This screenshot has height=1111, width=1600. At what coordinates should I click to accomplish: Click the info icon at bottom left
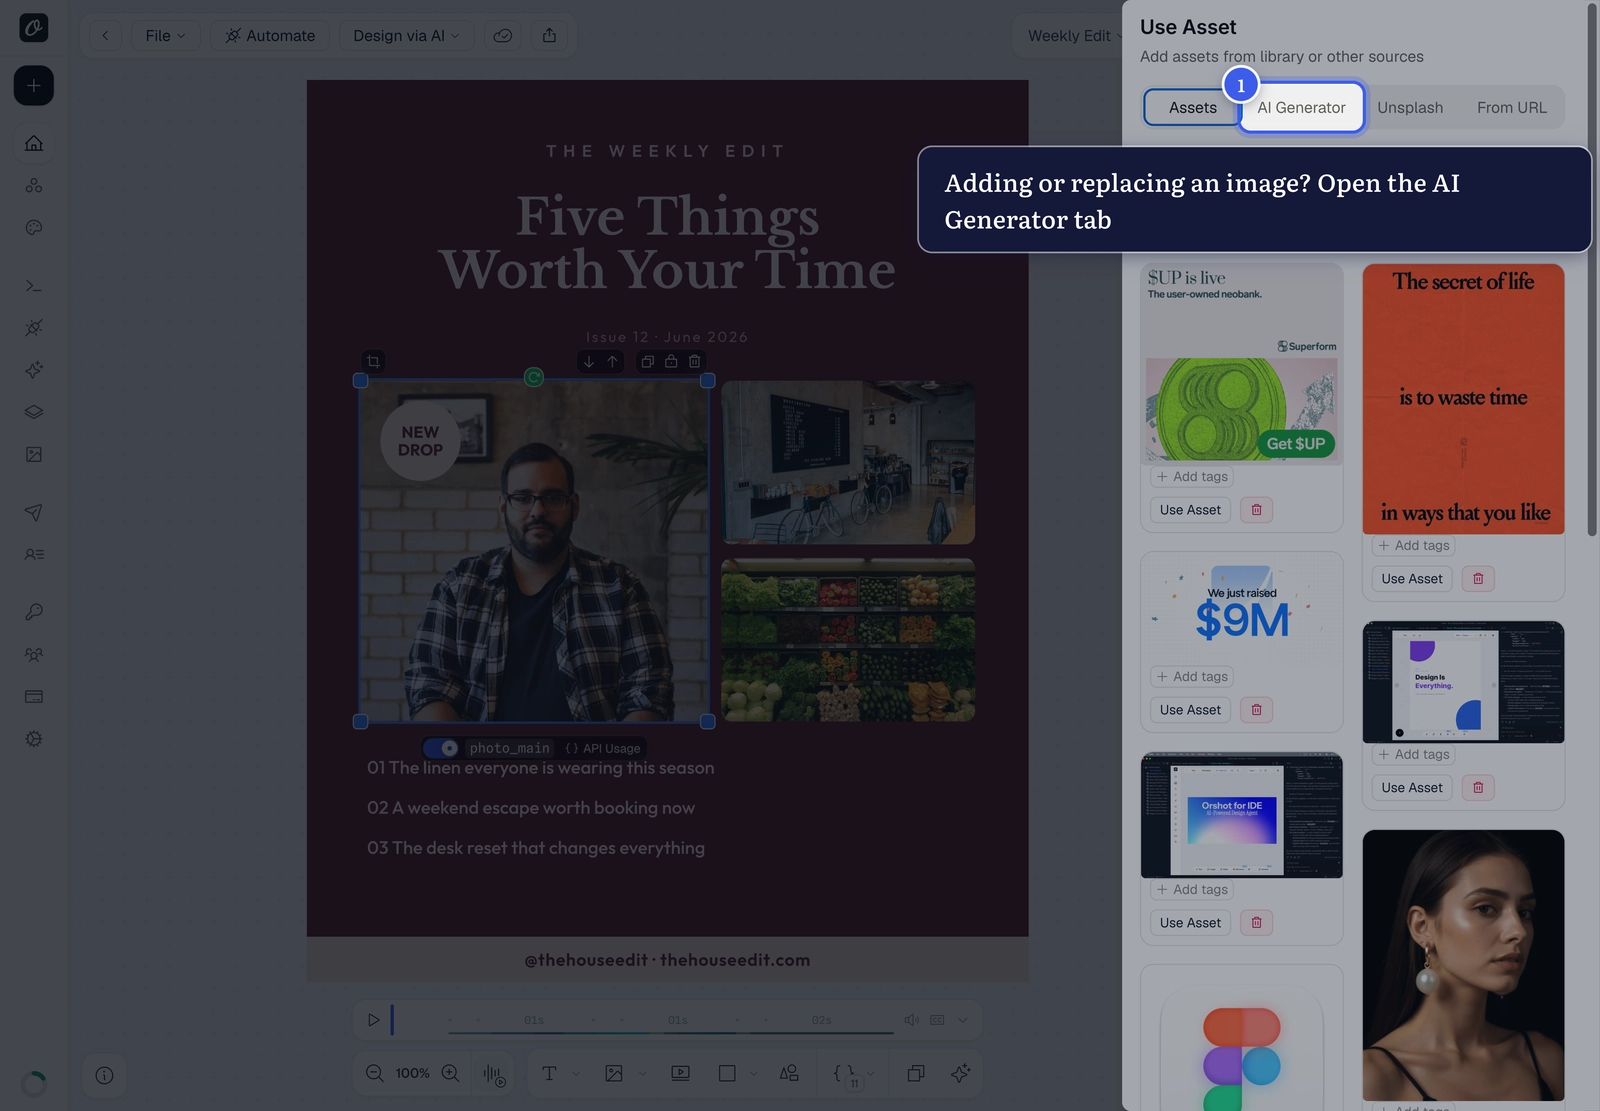(x=104, y=1075)
